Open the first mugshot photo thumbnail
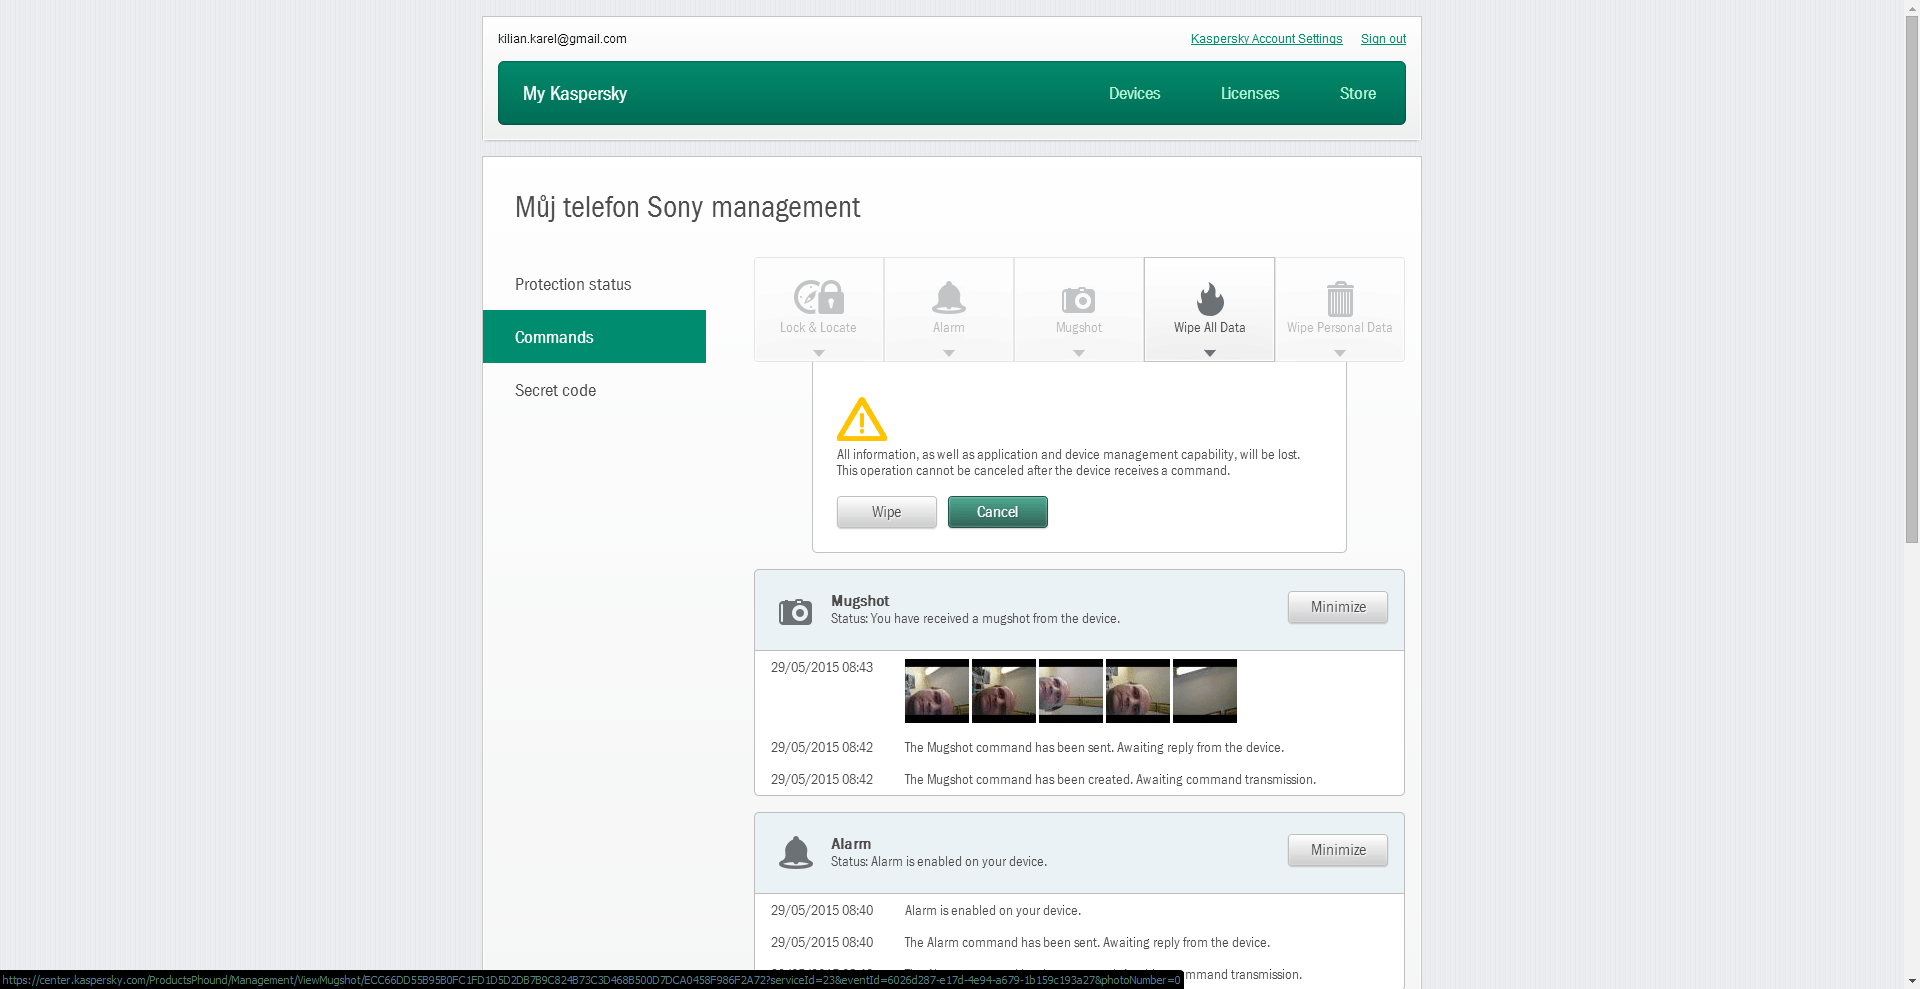This screenshot has width=1920, height=989. click(x=936, y=691)
